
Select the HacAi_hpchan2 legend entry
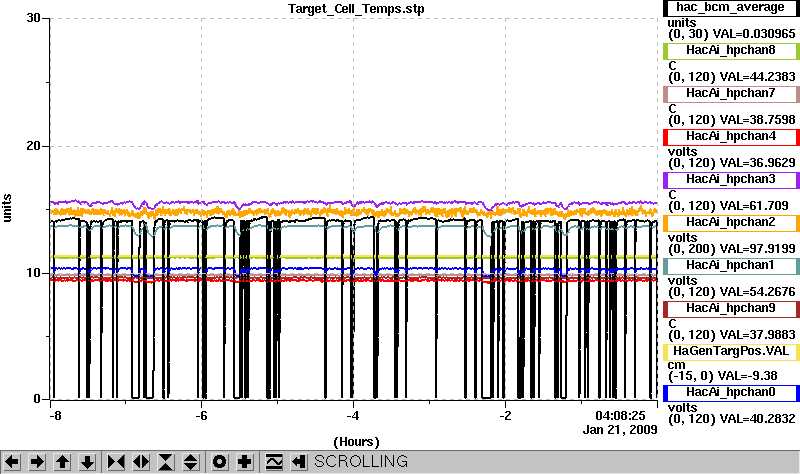[x=731, y=222]
